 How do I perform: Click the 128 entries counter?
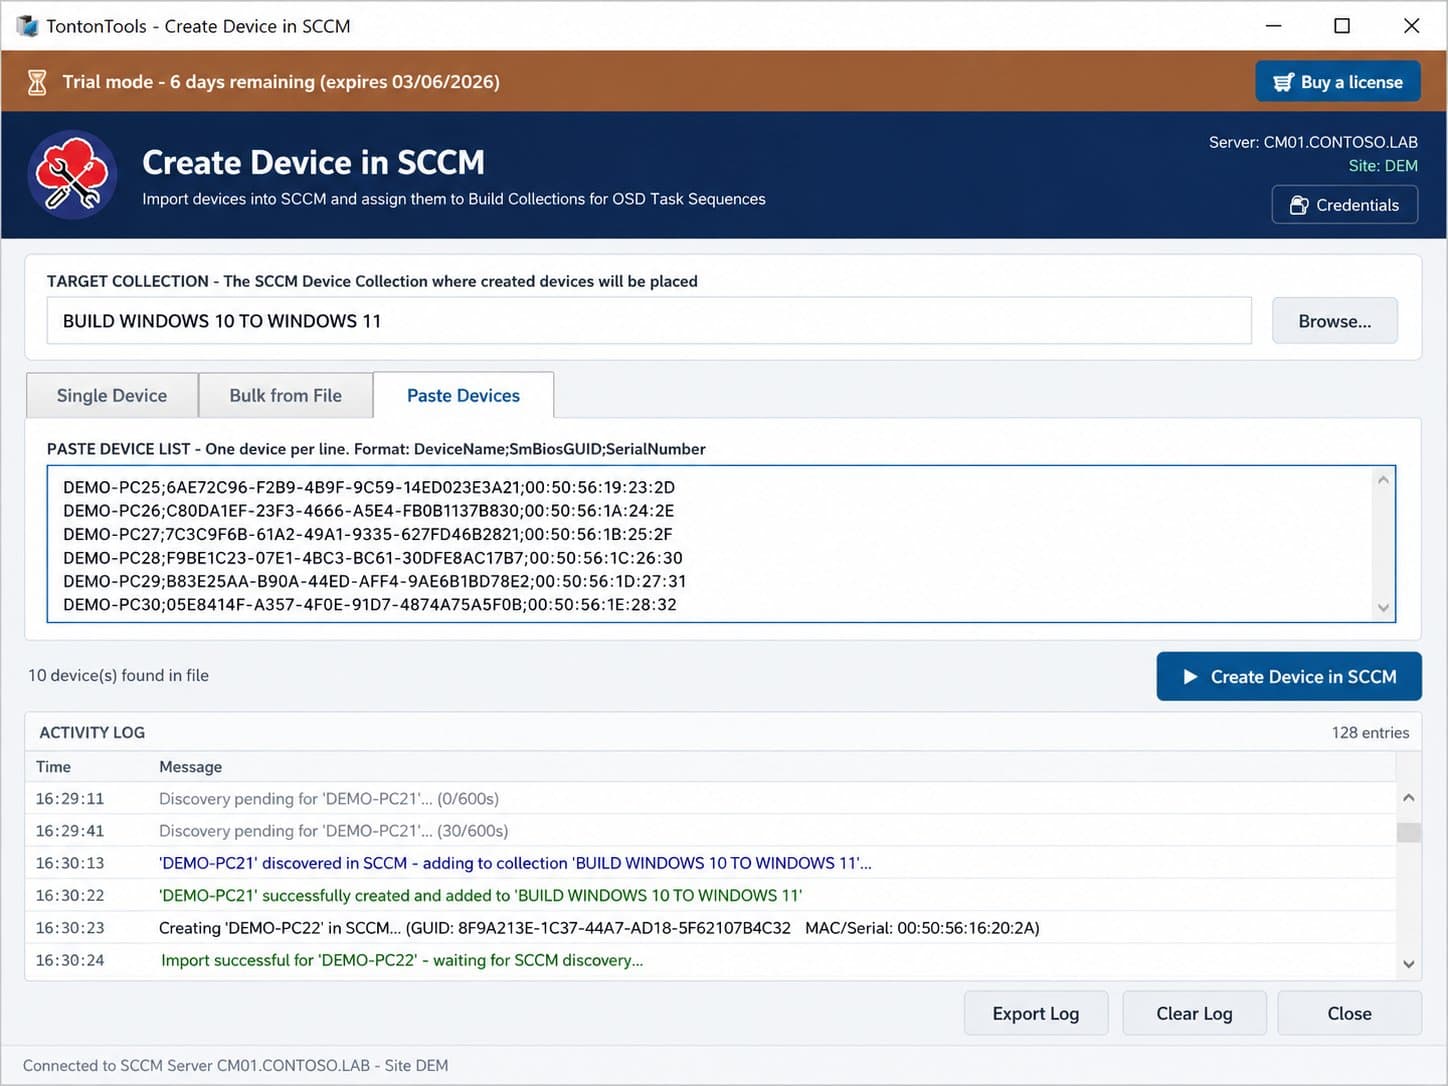[1370, 733]
